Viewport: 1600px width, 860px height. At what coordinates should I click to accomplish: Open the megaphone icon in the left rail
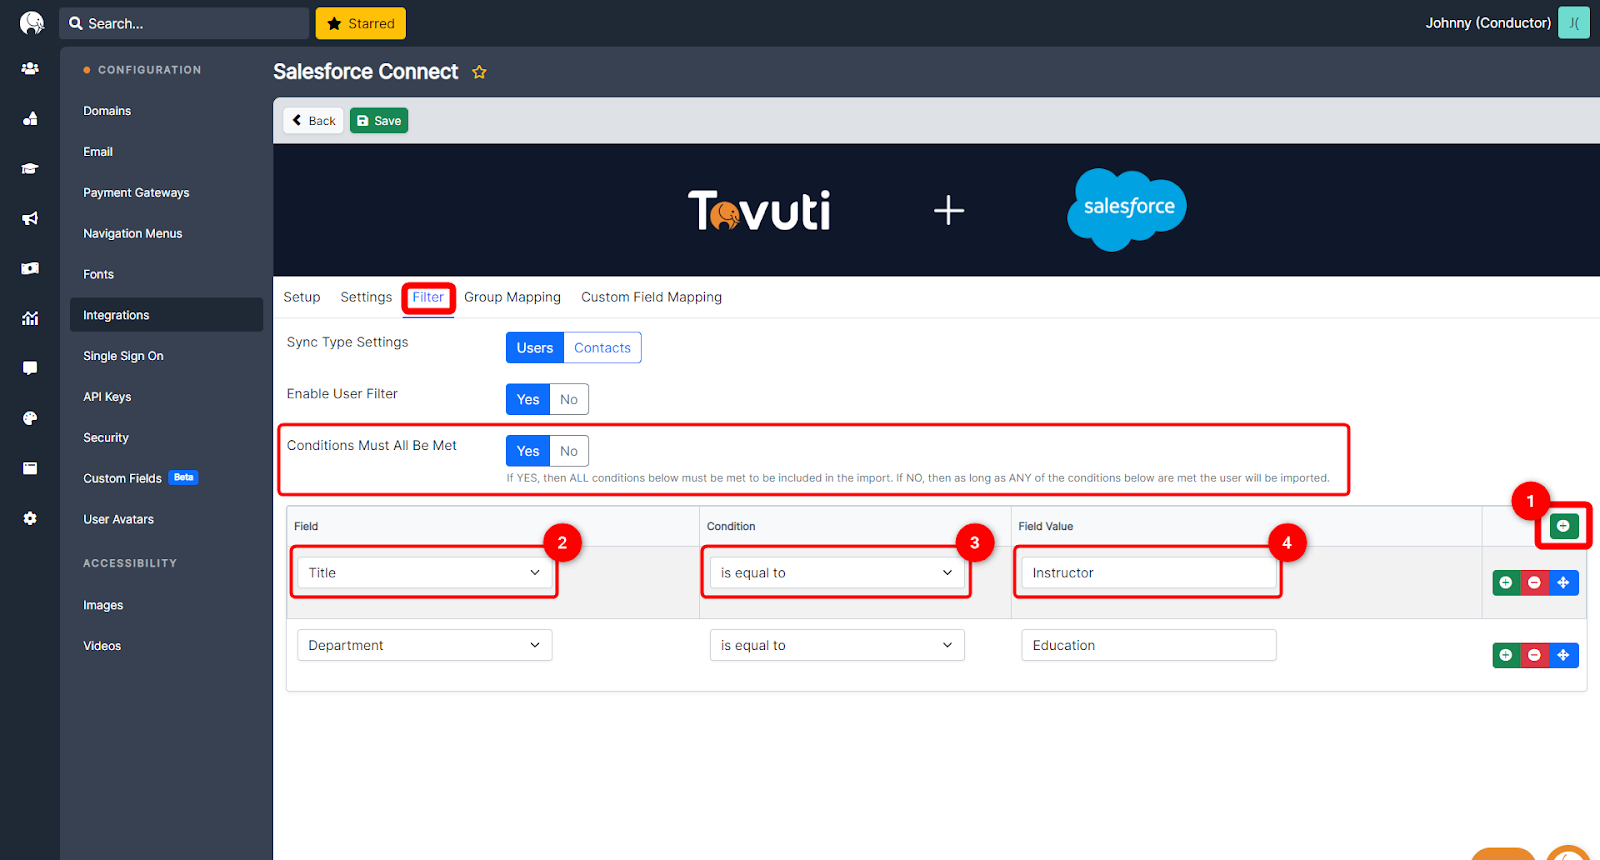[x=30, y=218]
